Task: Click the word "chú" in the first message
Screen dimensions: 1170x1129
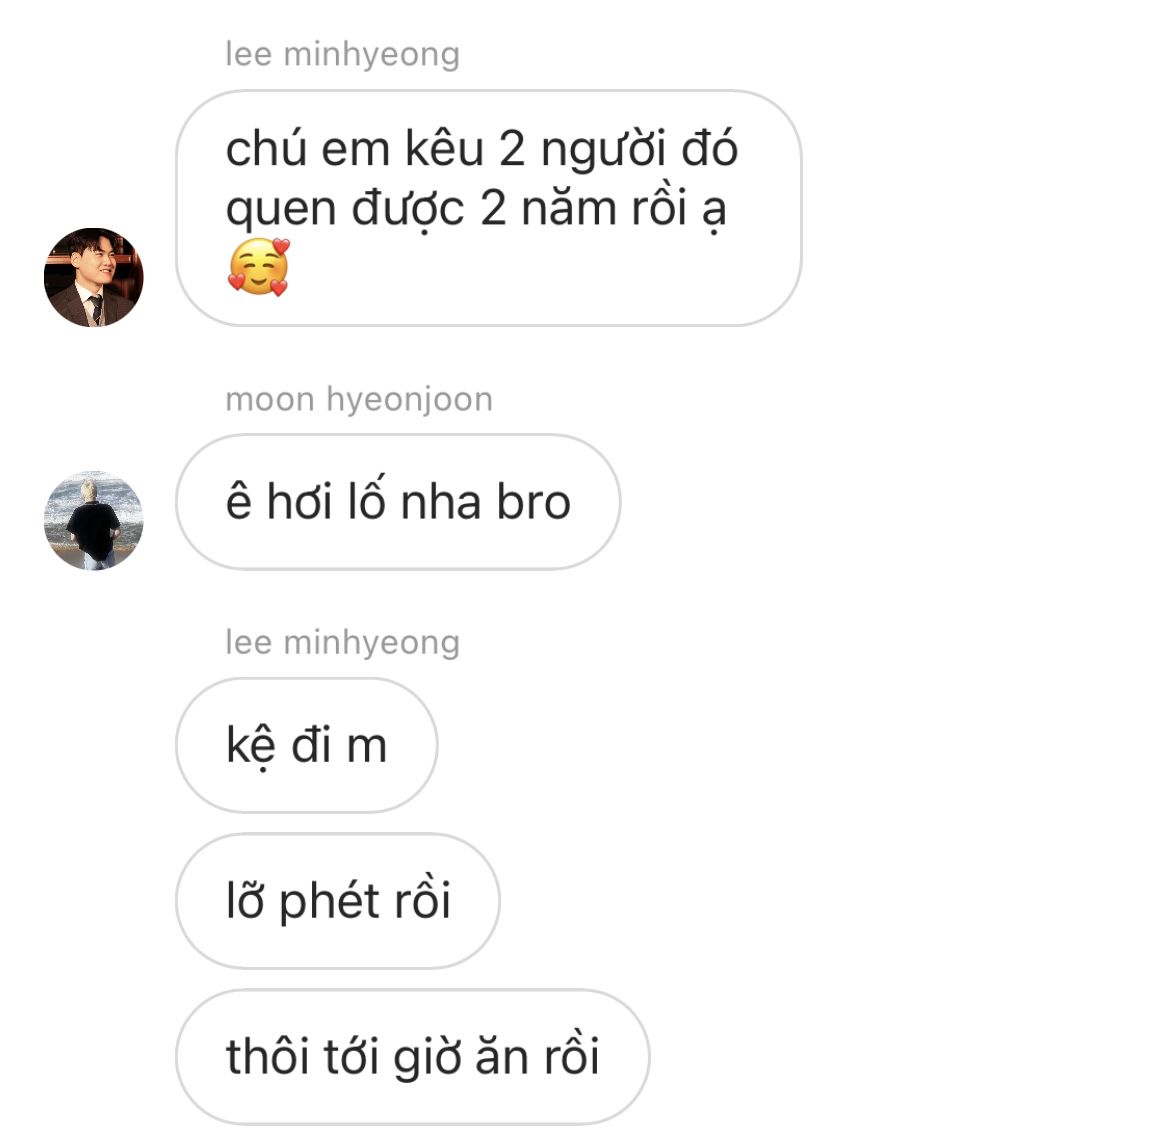Action: (266, 148)
